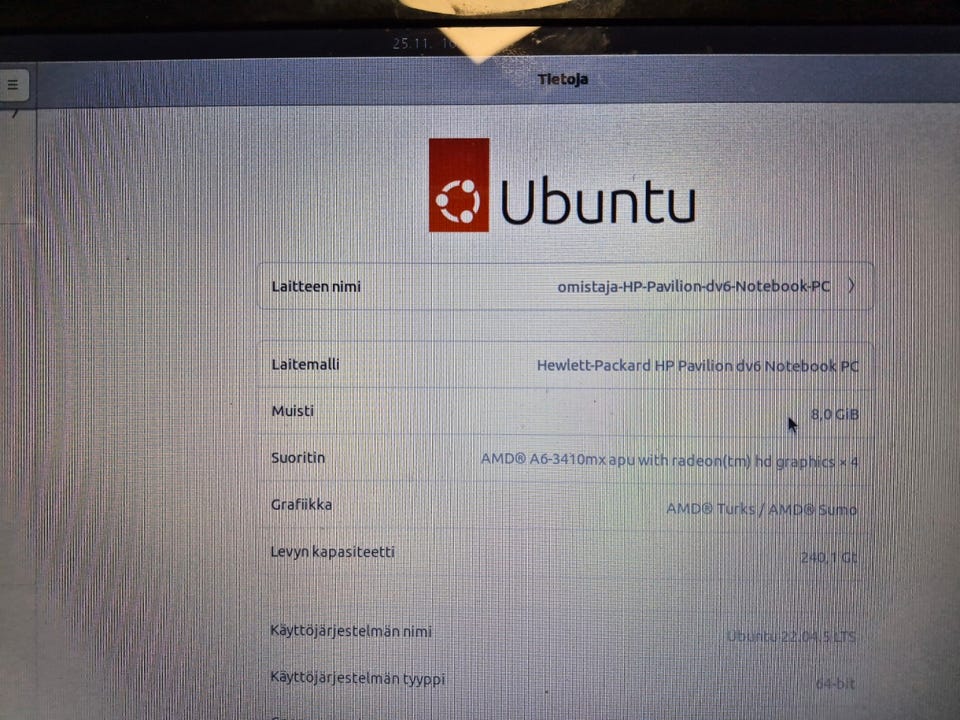The height and width of the screenshot is (720, 960).
Task: Open the Laitteen nimi row to rename device
Action: [565, 286]
